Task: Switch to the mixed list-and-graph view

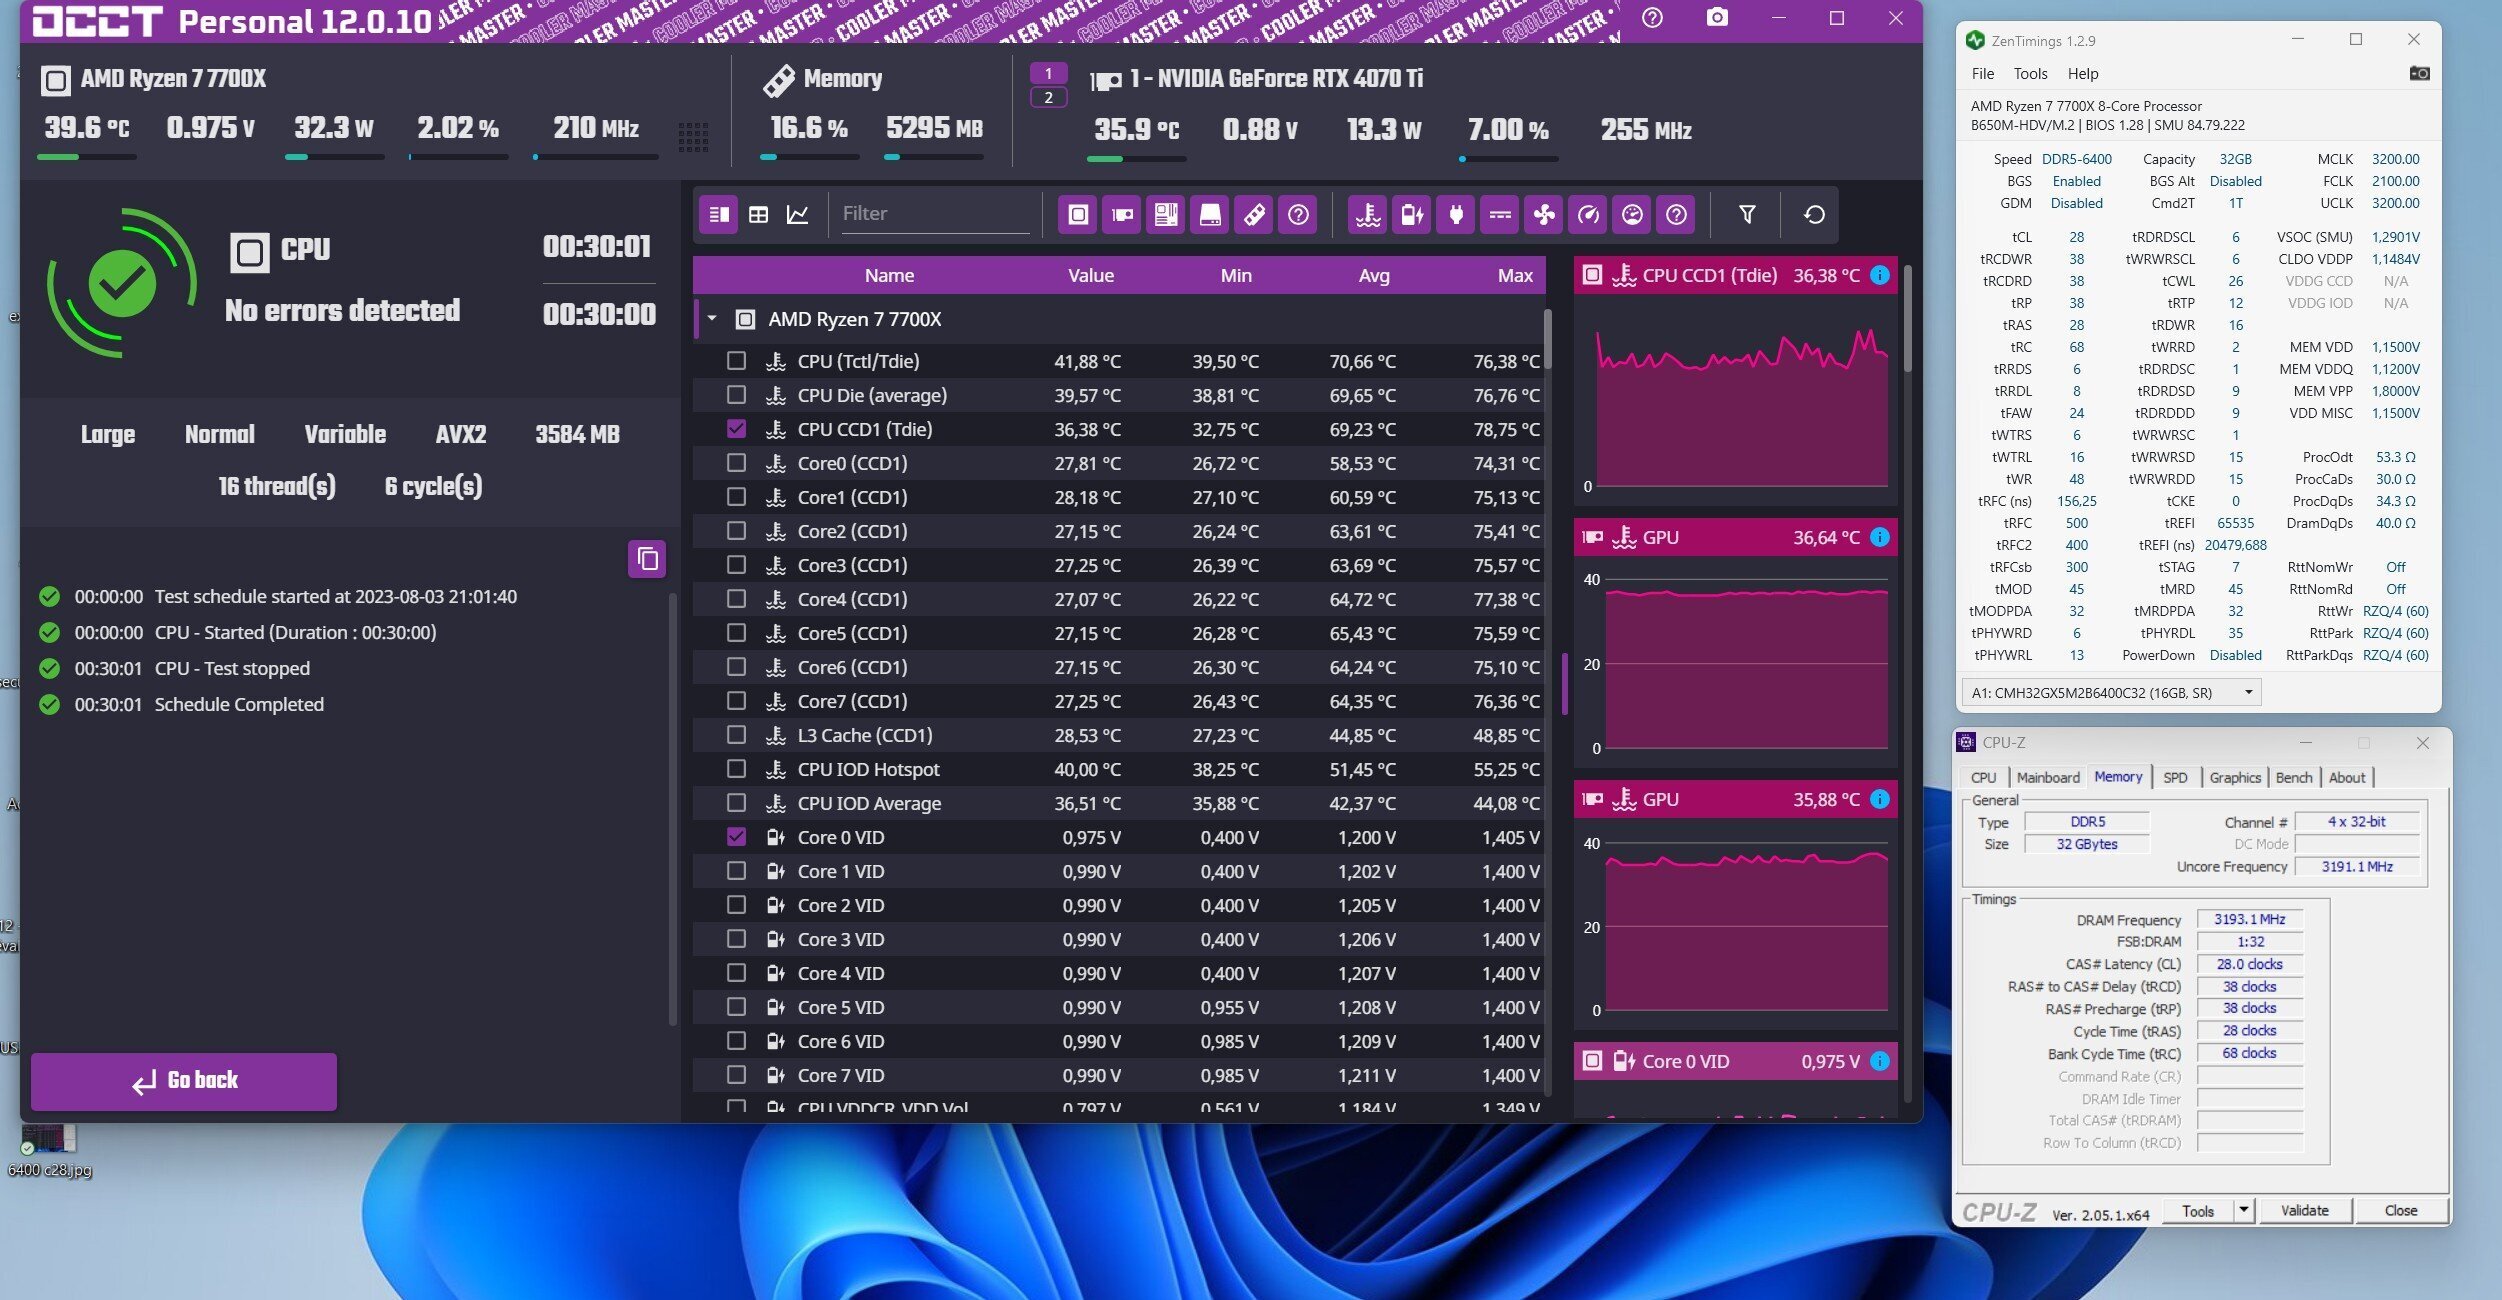Action: [718, 214]
